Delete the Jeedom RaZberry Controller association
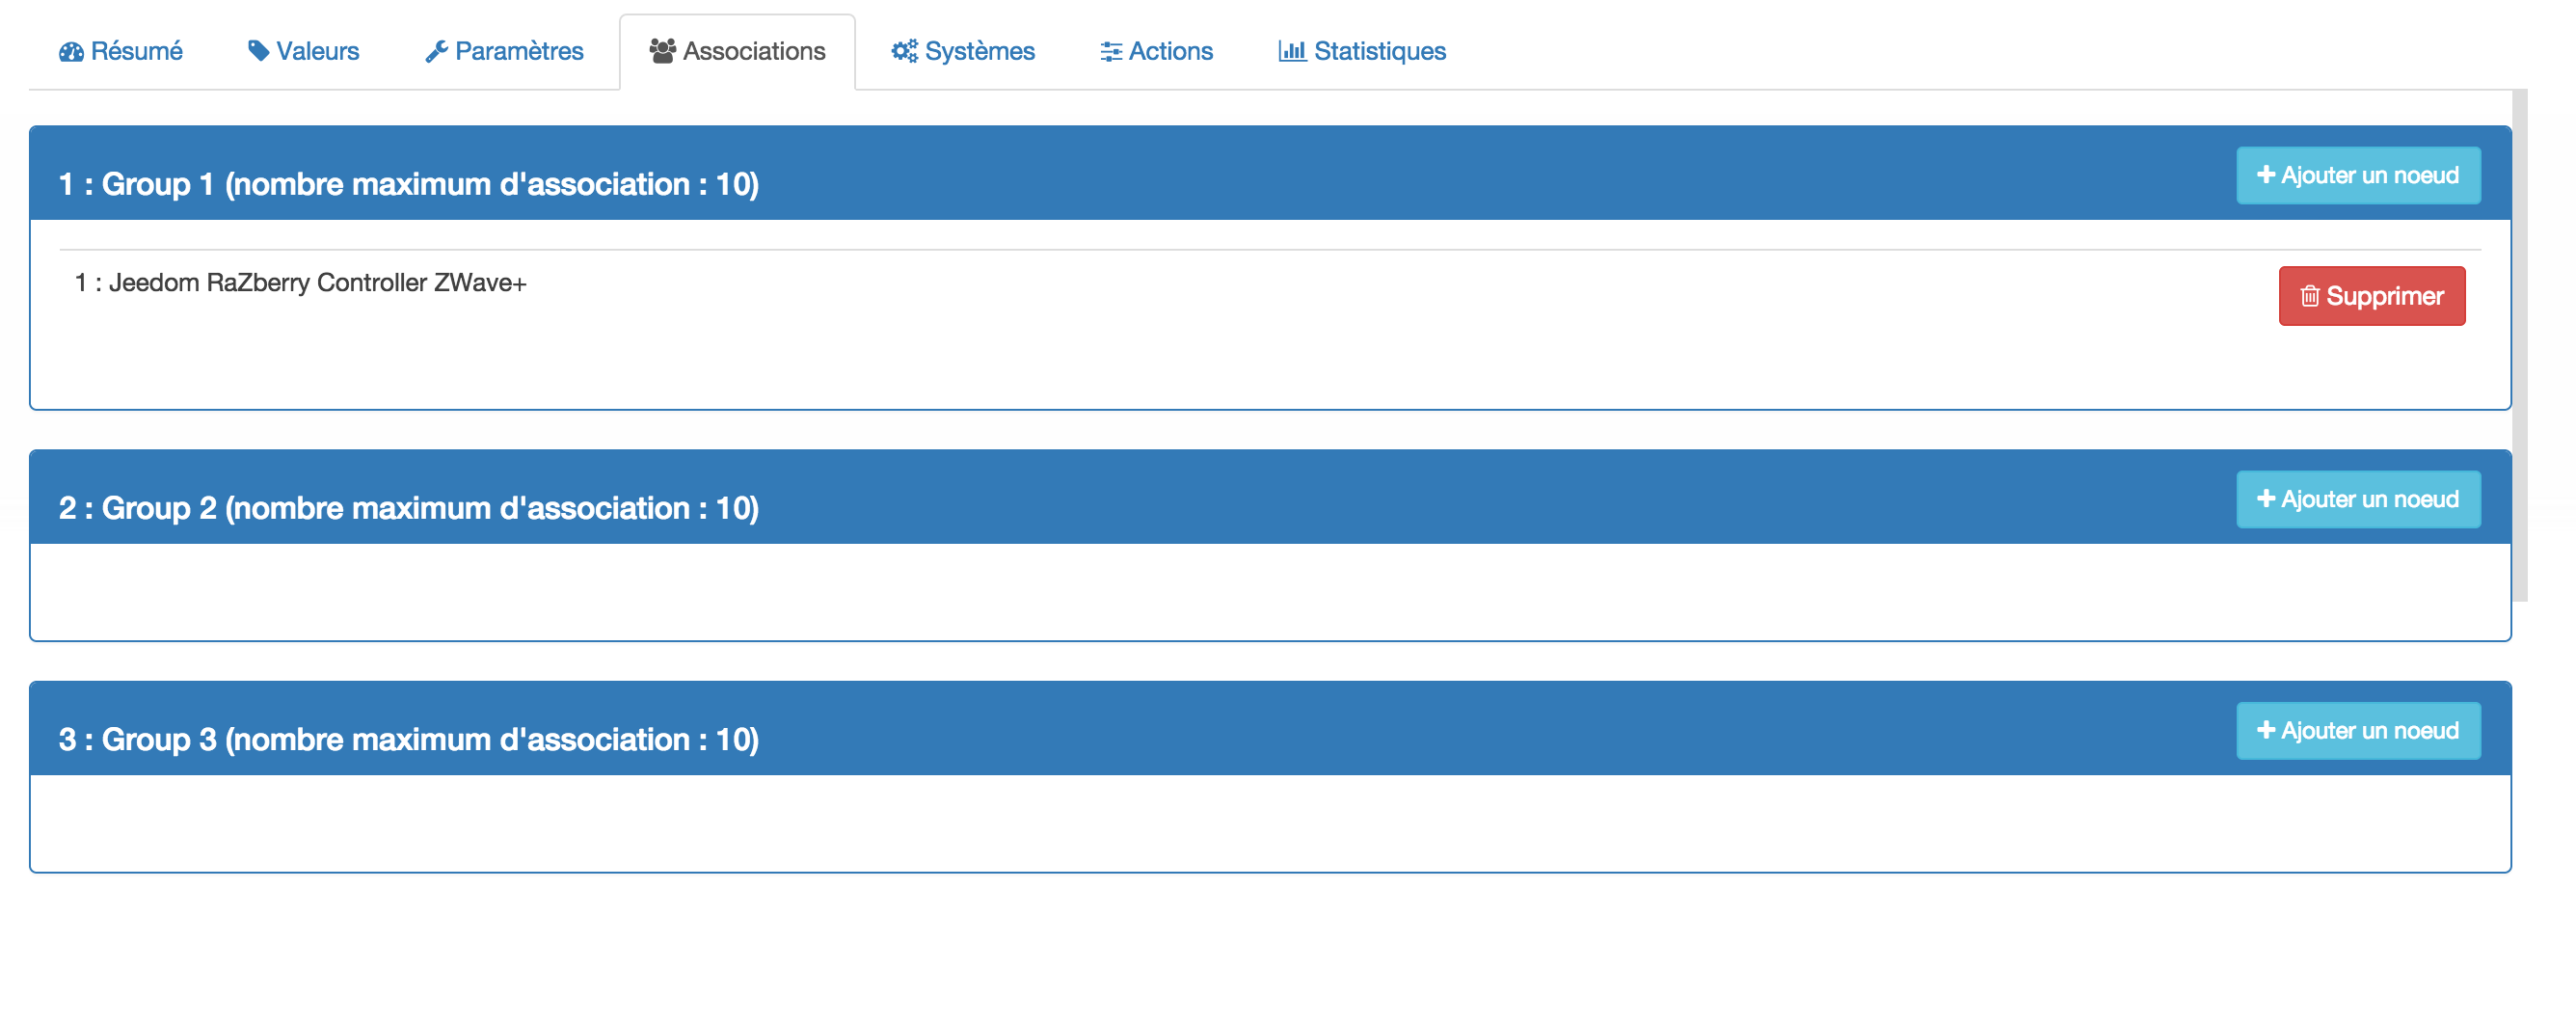This screenshot has width=2576, height=1024. coord(2372,296)
